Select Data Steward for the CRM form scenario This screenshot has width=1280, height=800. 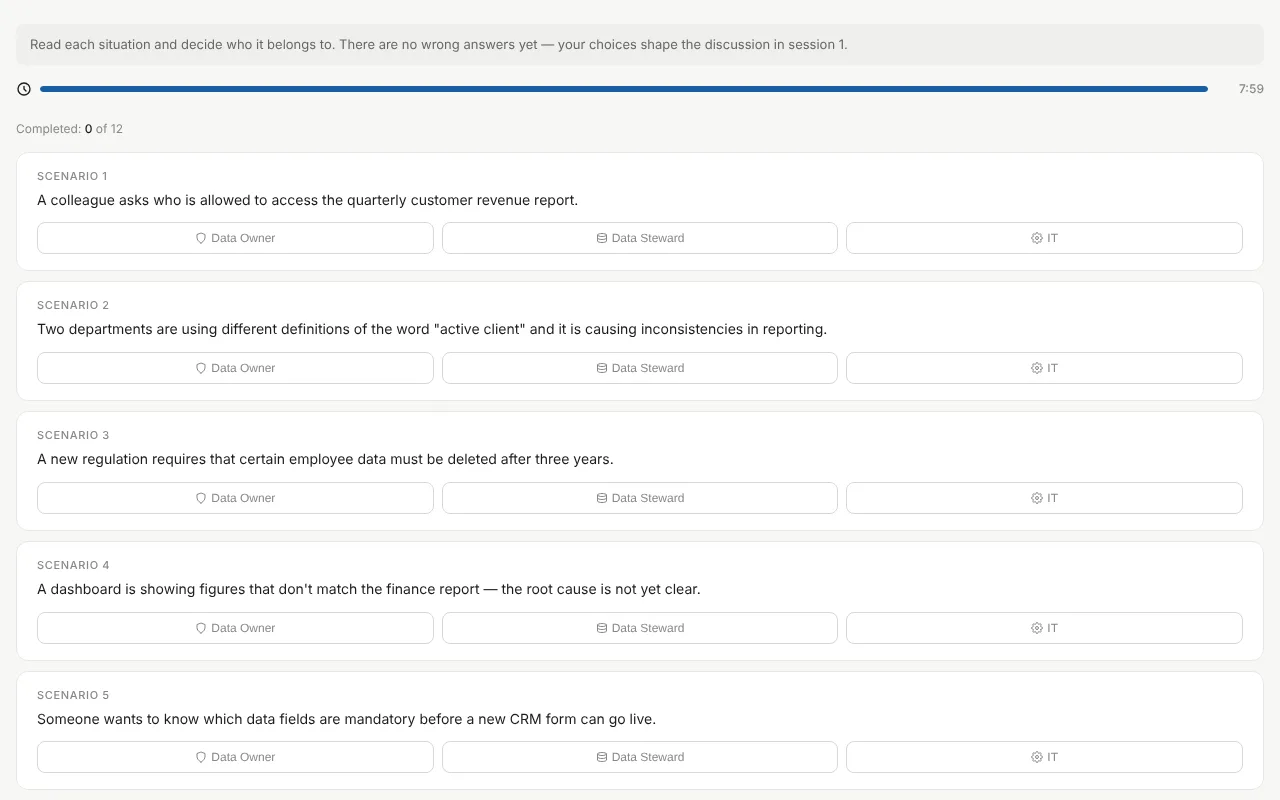(x=640, y=757)
